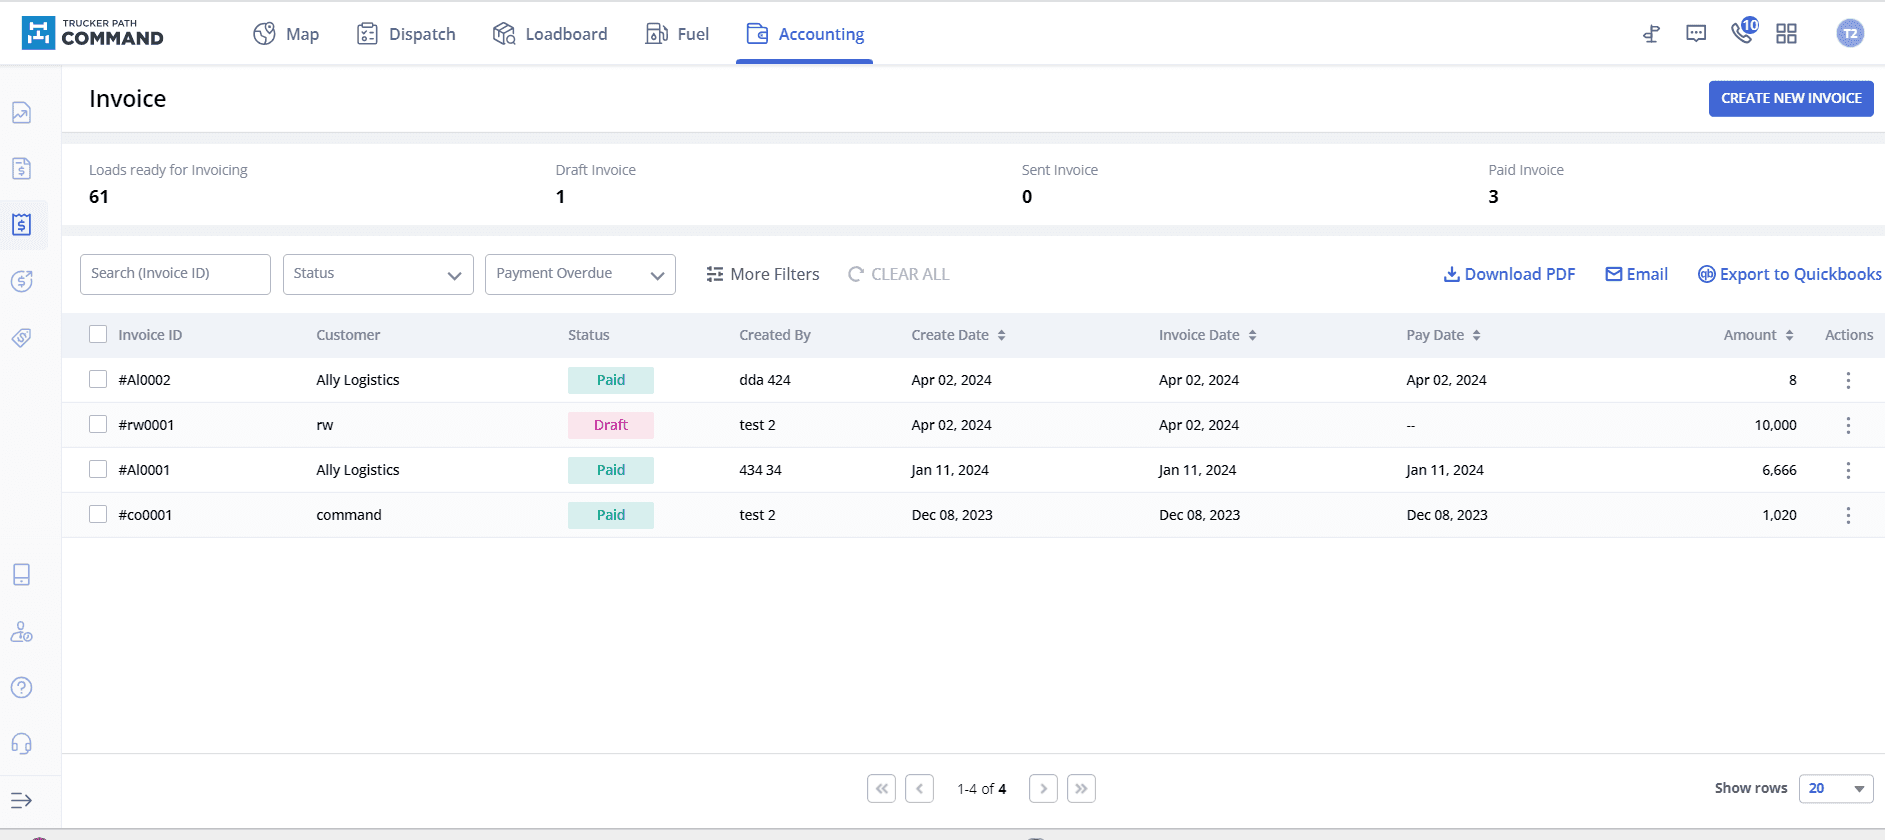
Task: Open the apps grid icon
Action: [x=1786, y=34]
